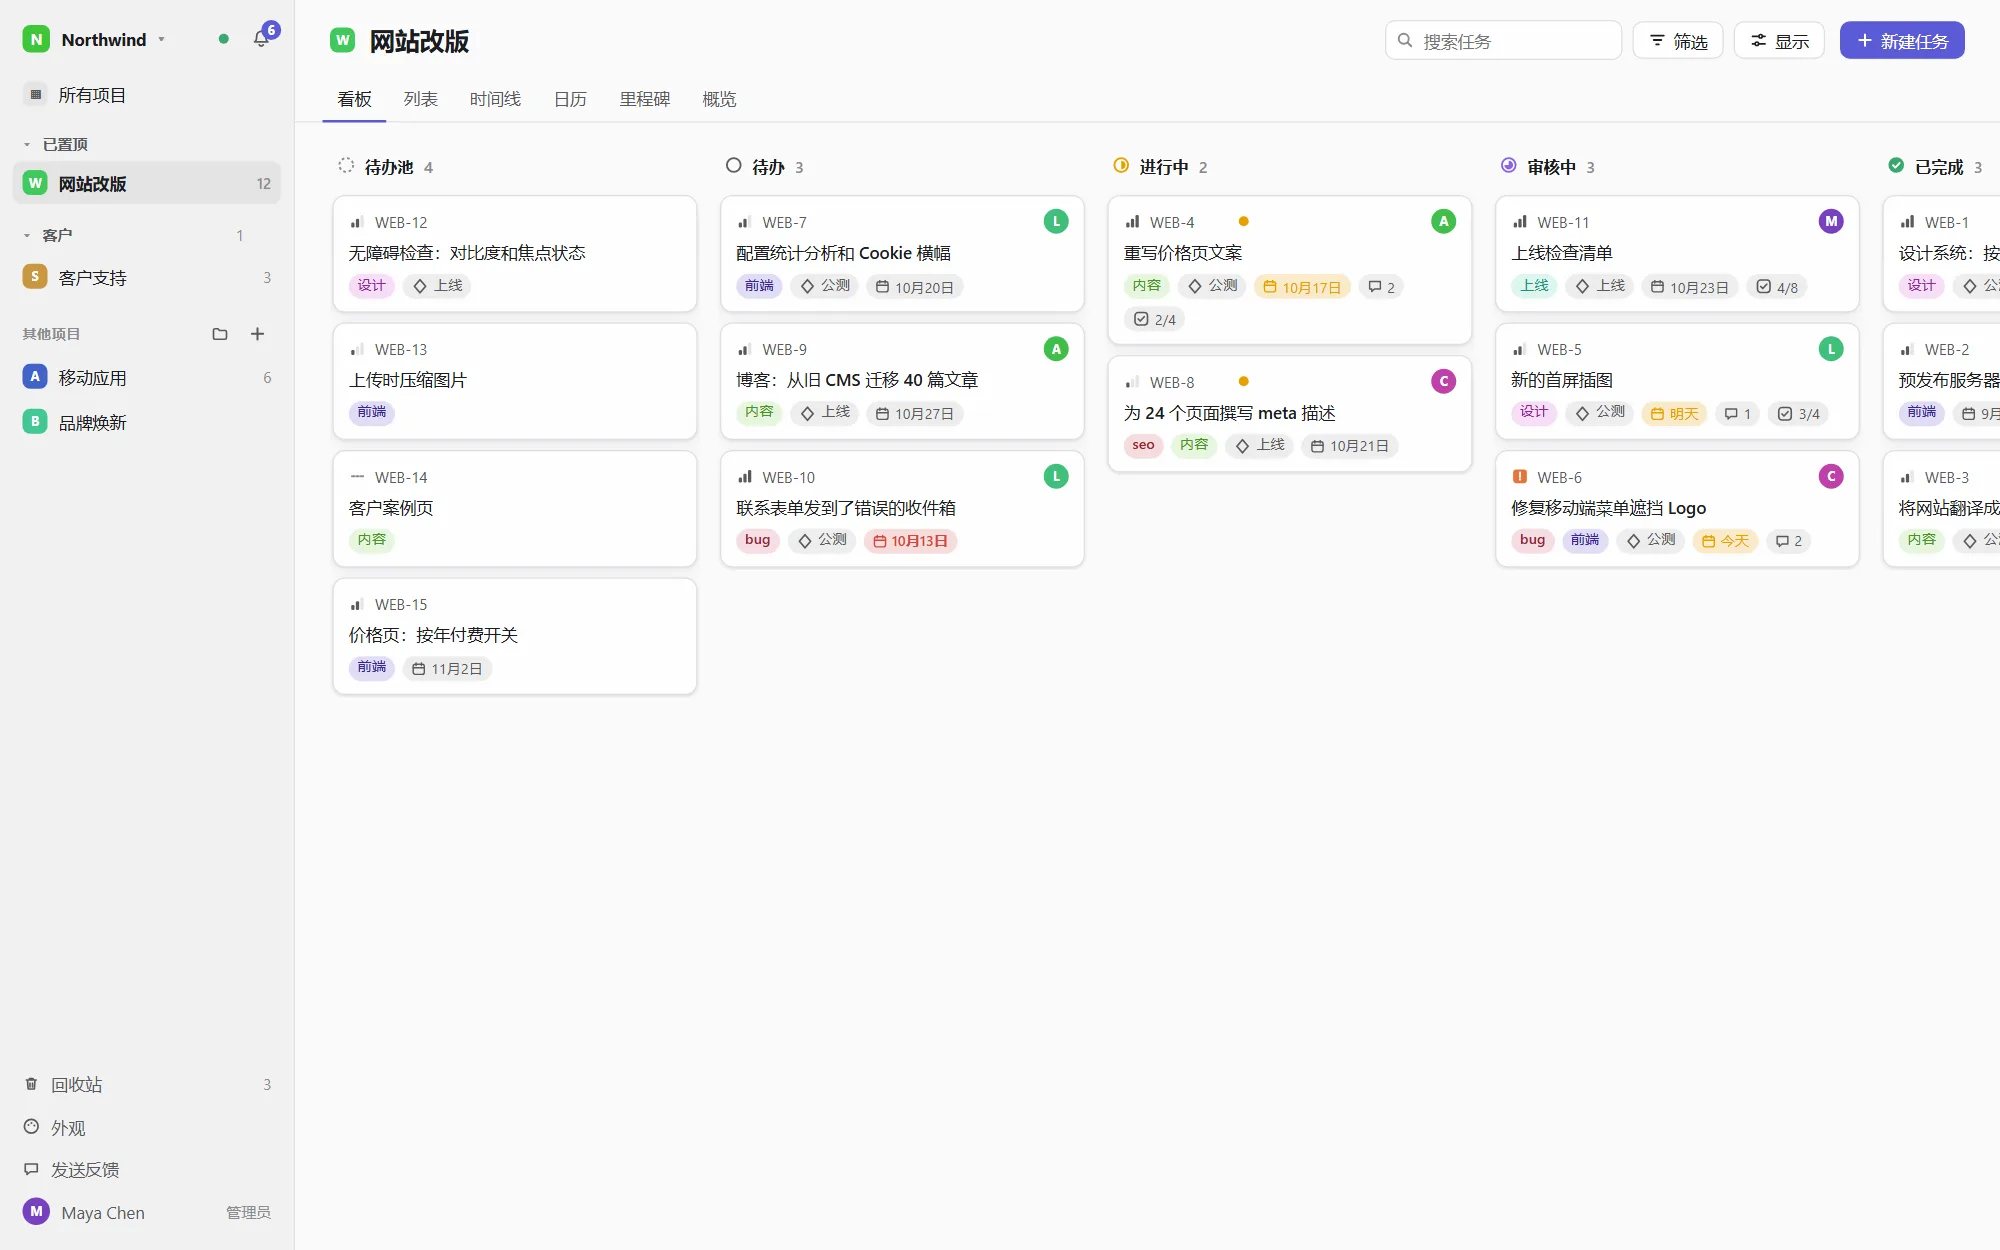Open the 回收站 trash item
The image size is (2000, 1250).
point(147,1085)
